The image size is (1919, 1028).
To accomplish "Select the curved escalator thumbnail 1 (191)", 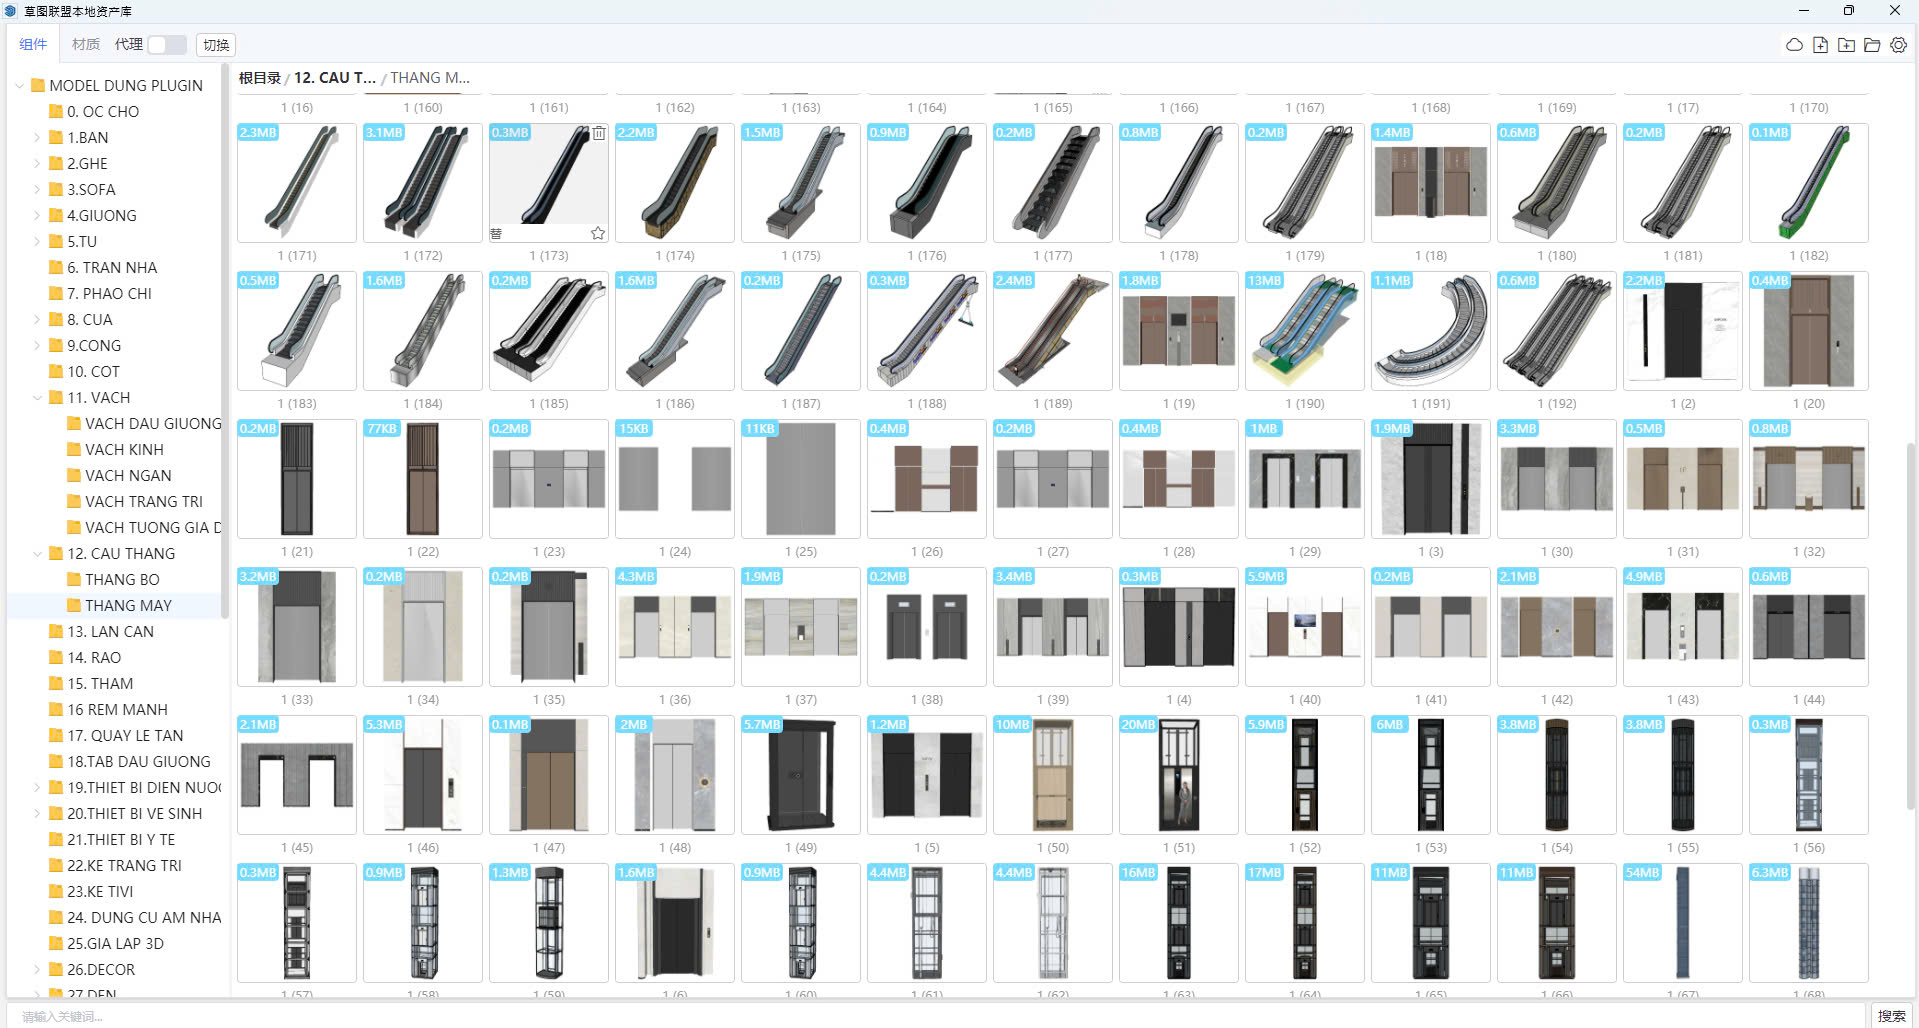I will pyautogui.click(x=1430, y=331).
